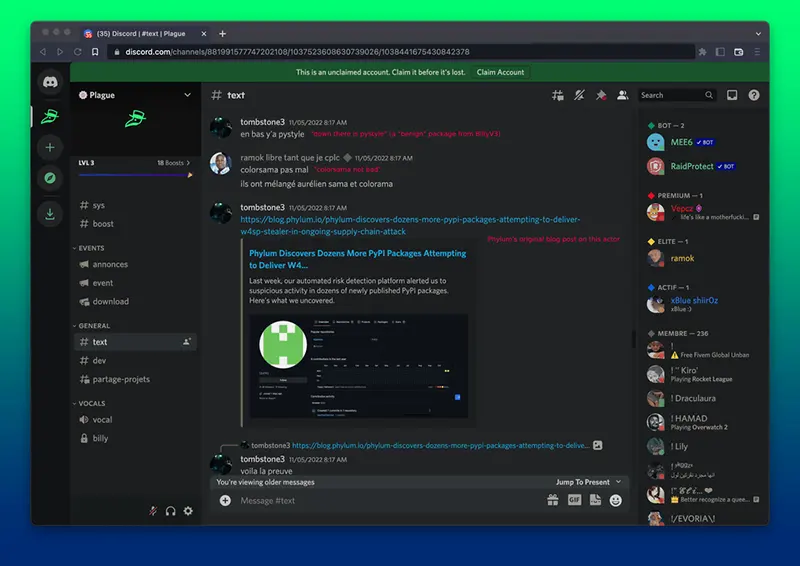Open new browser tab plus

[222, 34]
